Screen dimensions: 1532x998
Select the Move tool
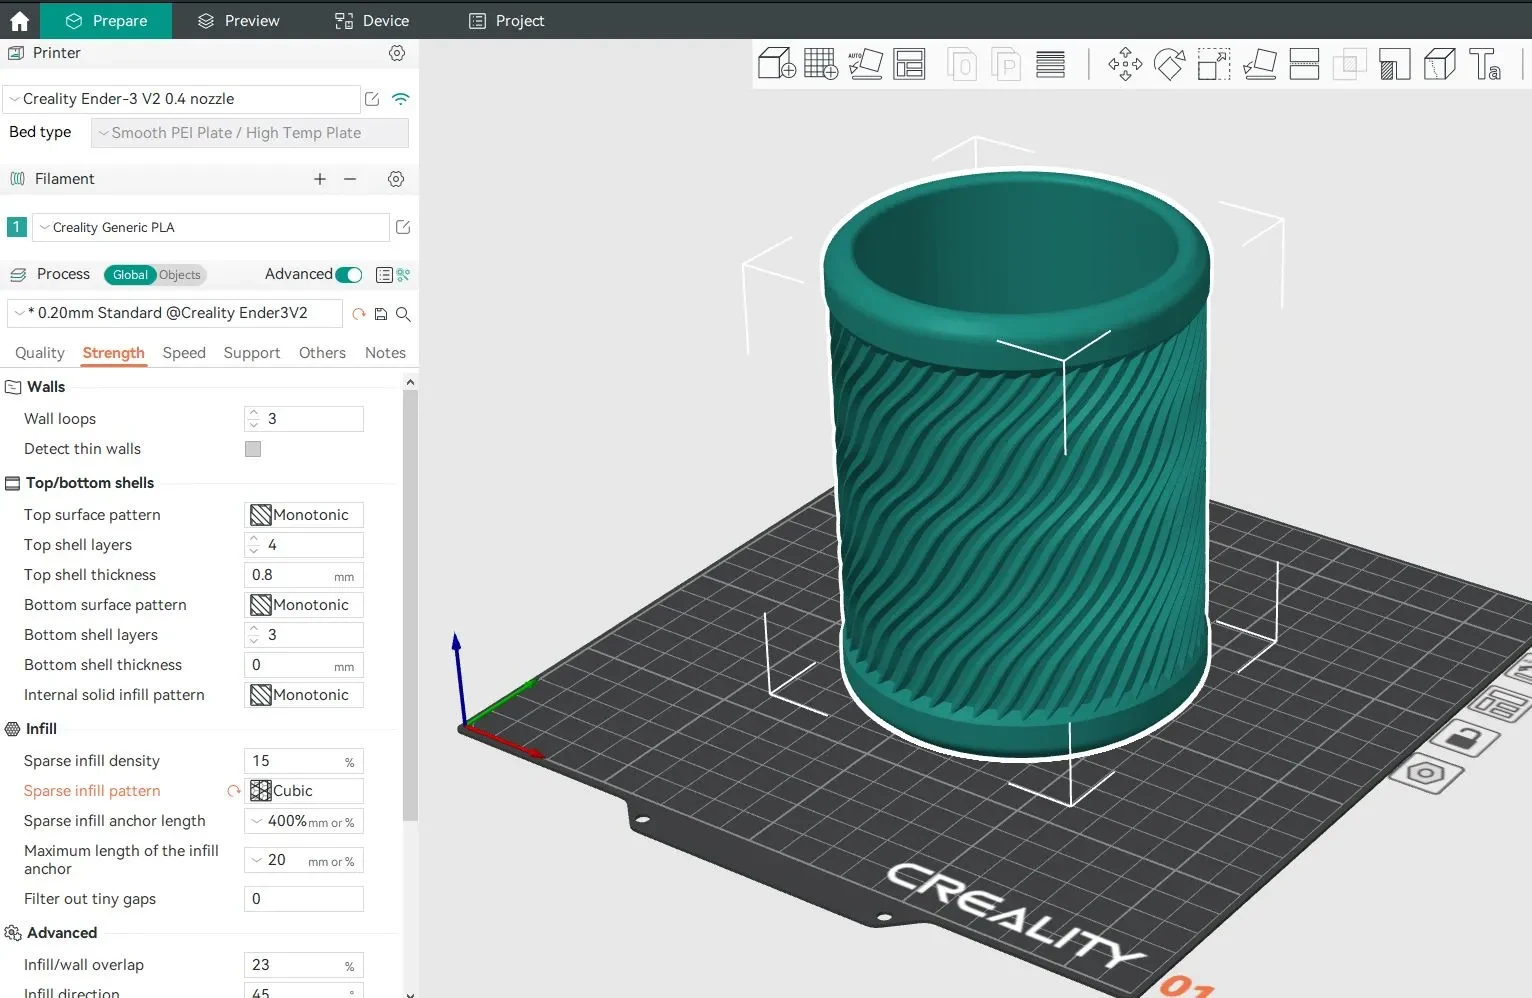(1125, 64)
